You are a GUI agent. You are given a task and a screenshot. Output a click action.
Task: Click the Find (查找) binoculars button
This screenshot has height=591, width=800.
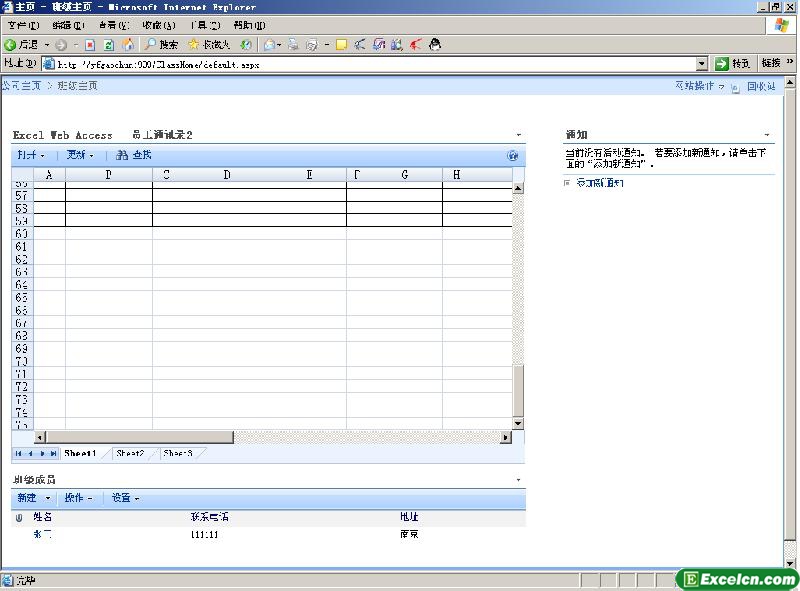134,155
